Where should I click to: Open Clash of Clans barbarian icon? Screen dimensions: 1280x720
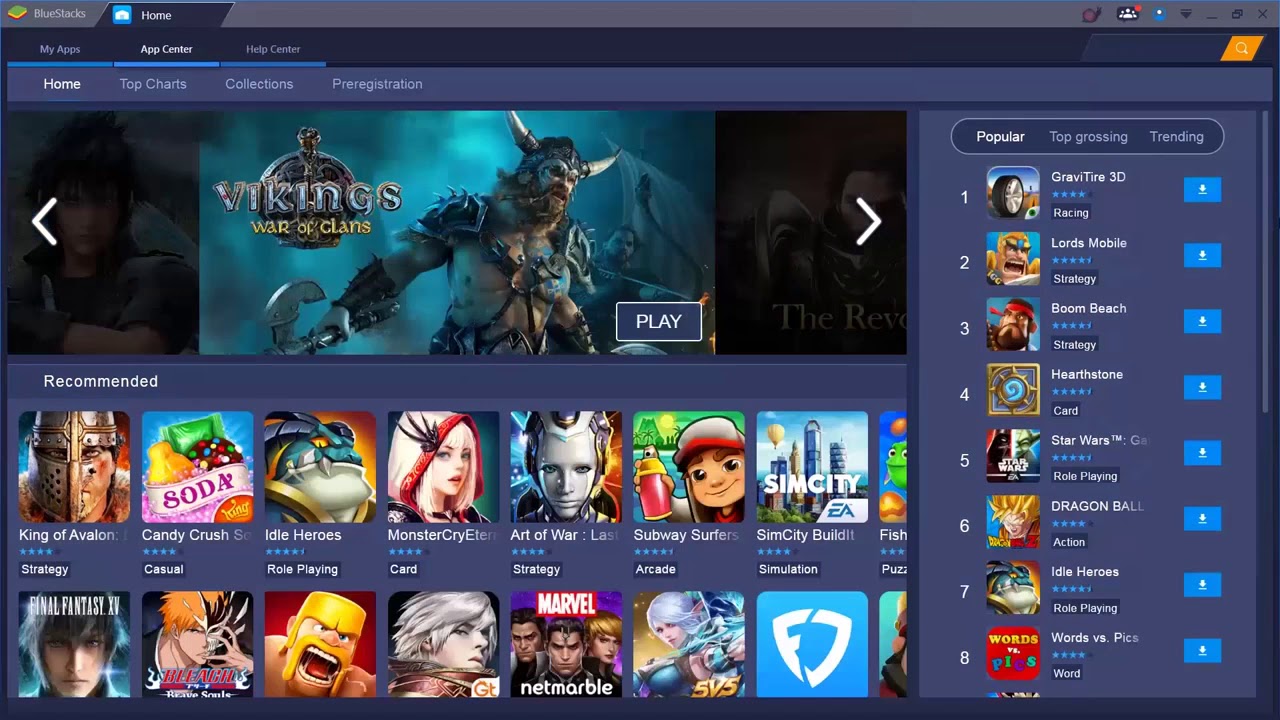coord(320,645)
